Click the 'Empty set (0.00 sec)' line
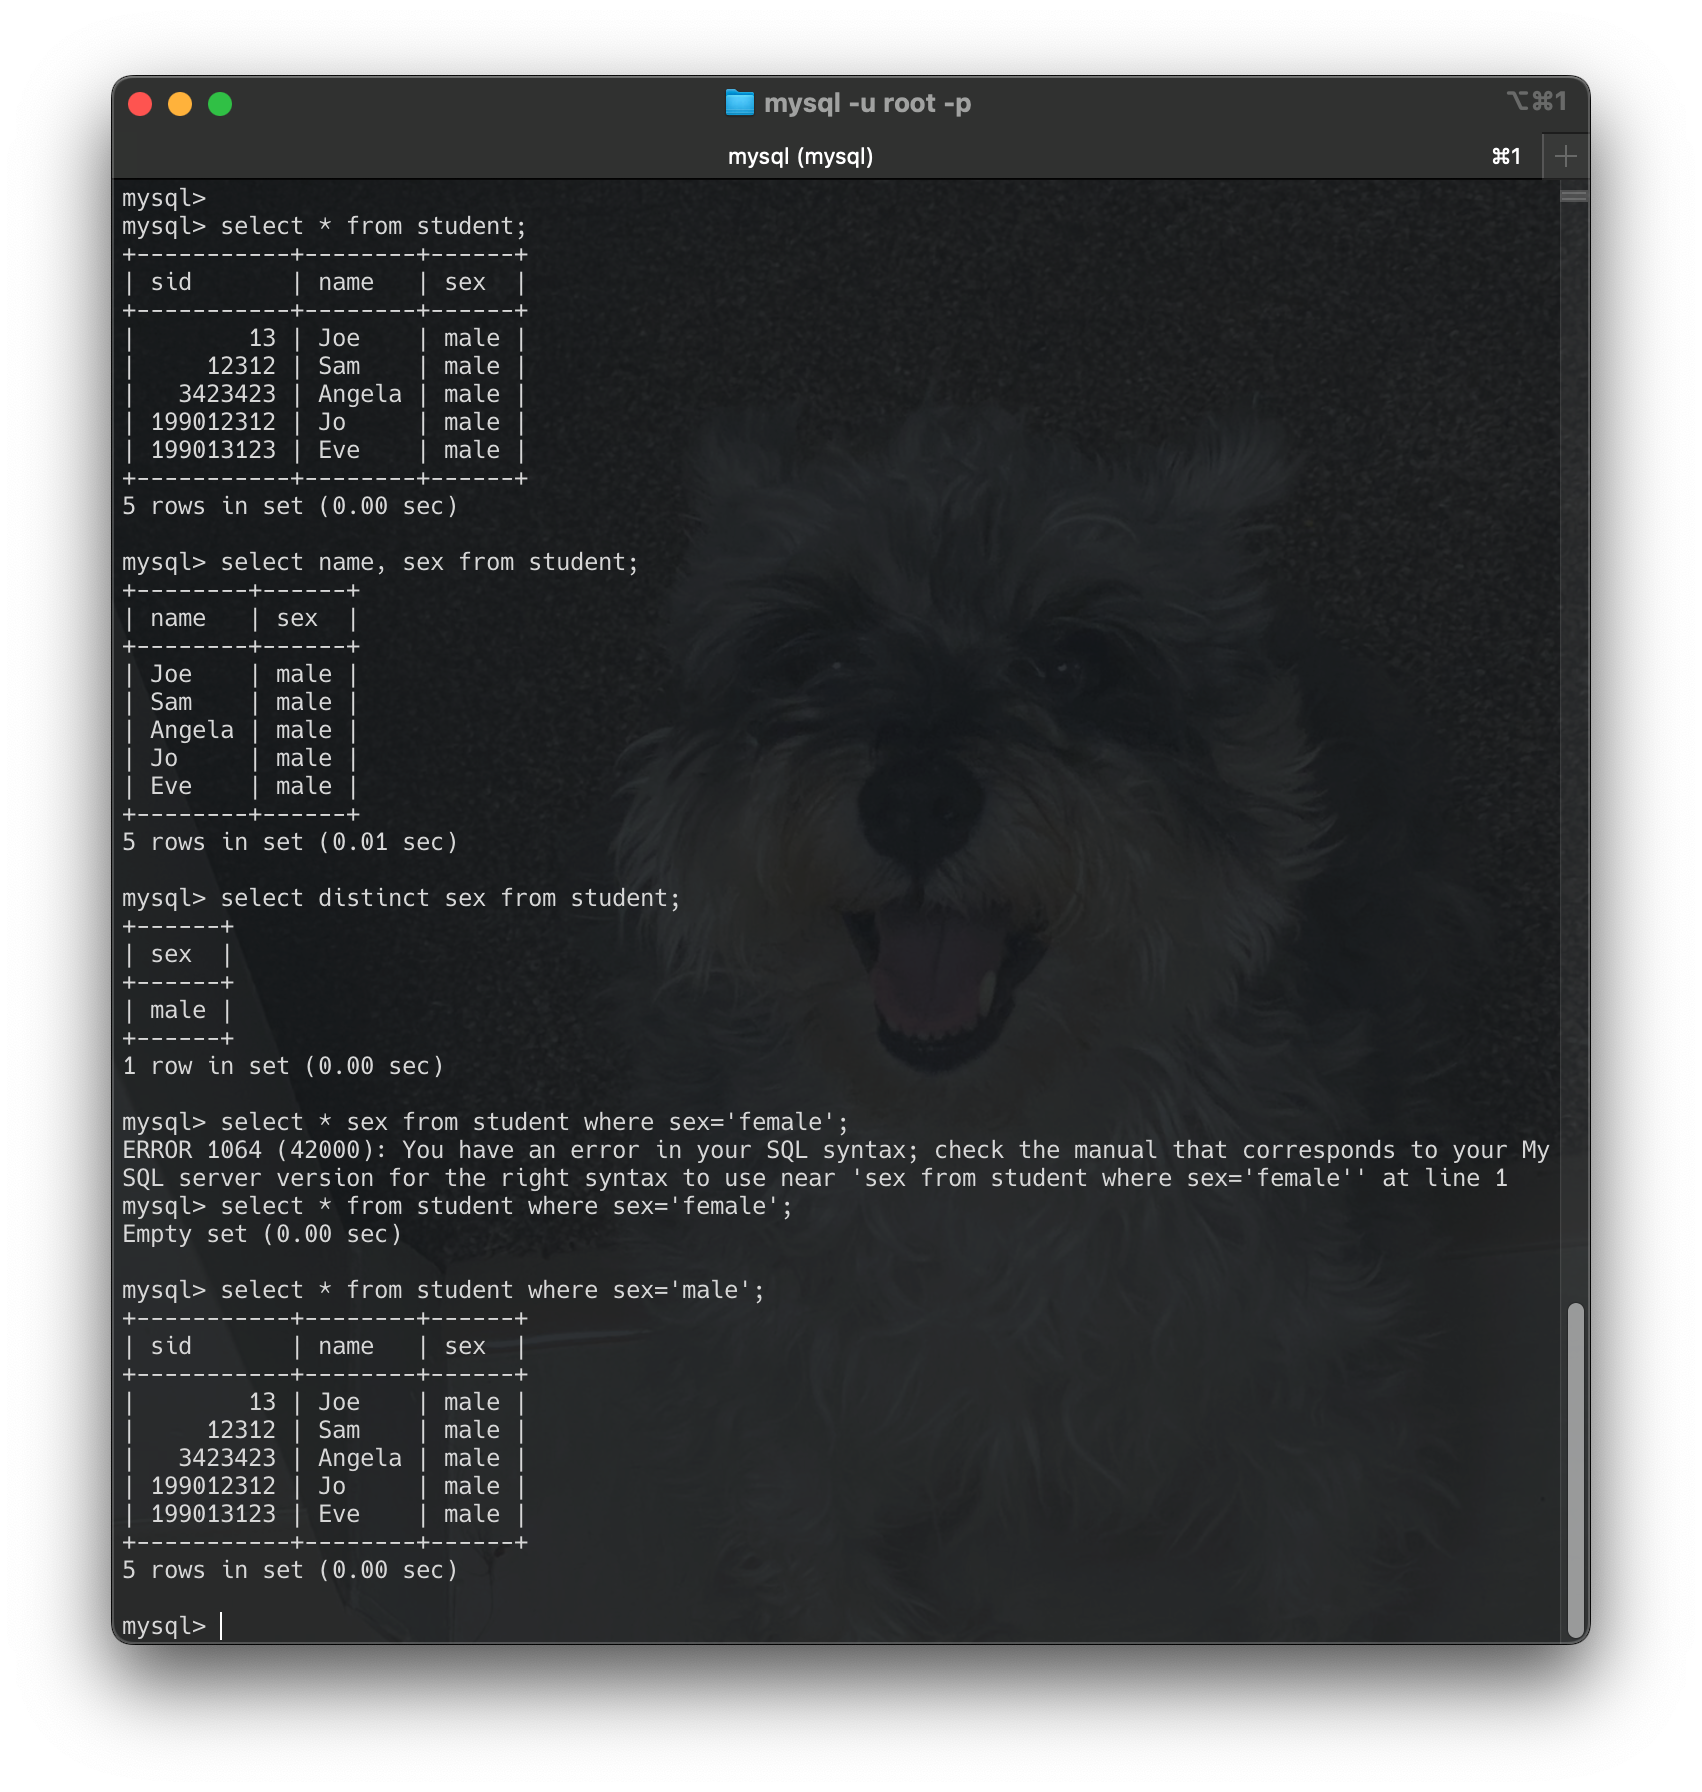The height and width of the screenshot is (1792, 1702). point(260,1234)
